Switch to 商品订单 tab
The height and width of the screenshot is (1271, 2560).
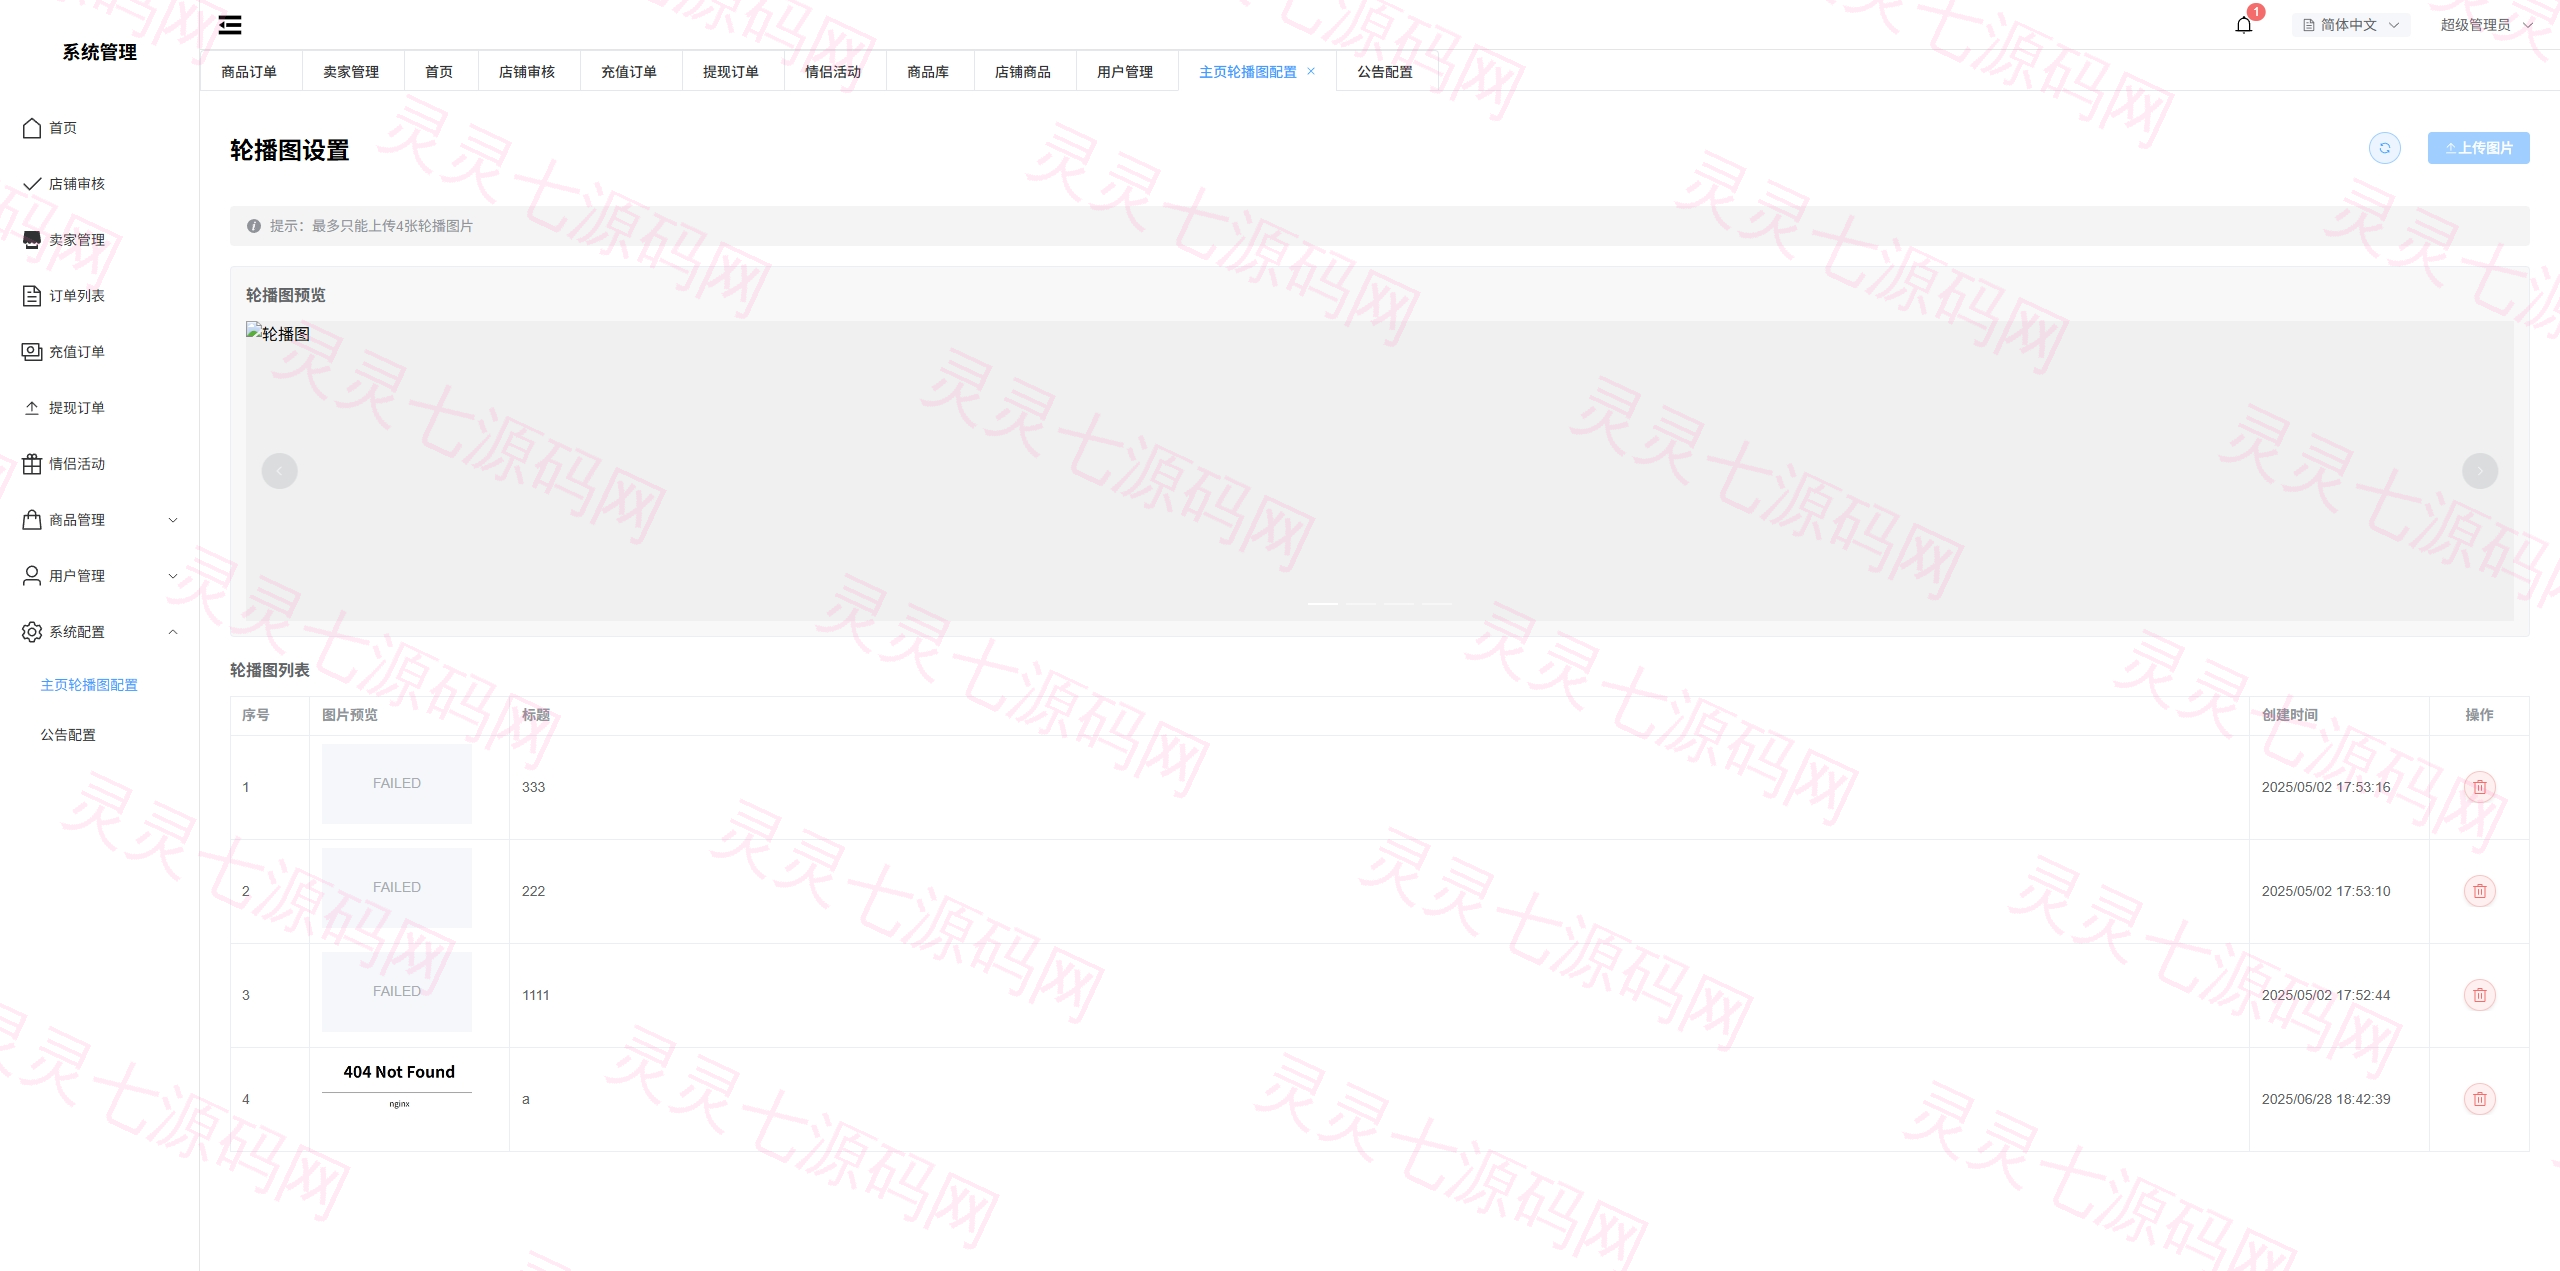pos(249,72)
